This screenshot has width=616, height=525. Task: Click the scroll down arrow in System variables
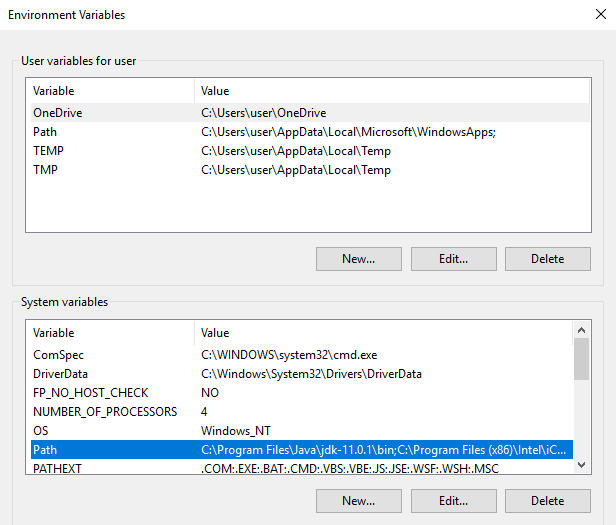click(581, 465)
